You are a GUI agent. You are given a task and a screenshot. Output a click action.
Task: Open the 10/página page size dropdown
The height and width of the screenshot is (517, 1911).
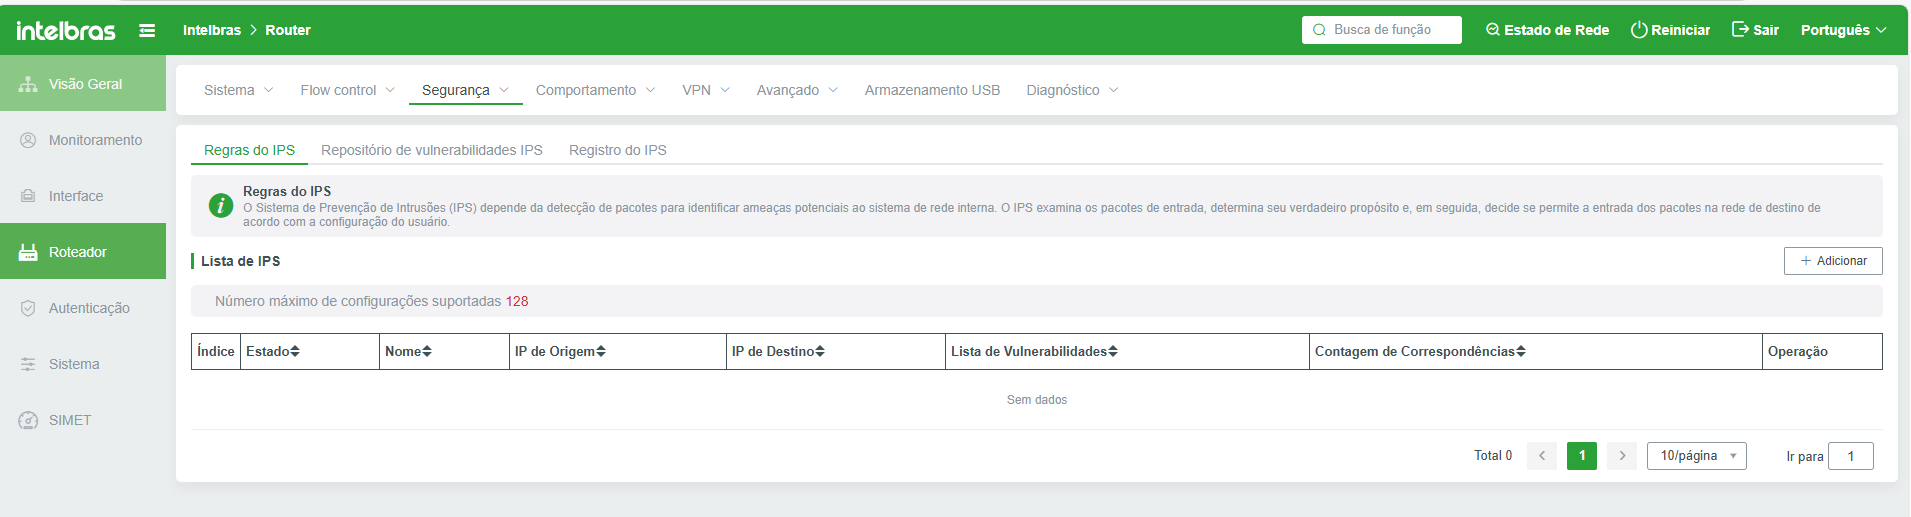[1696, 456]
